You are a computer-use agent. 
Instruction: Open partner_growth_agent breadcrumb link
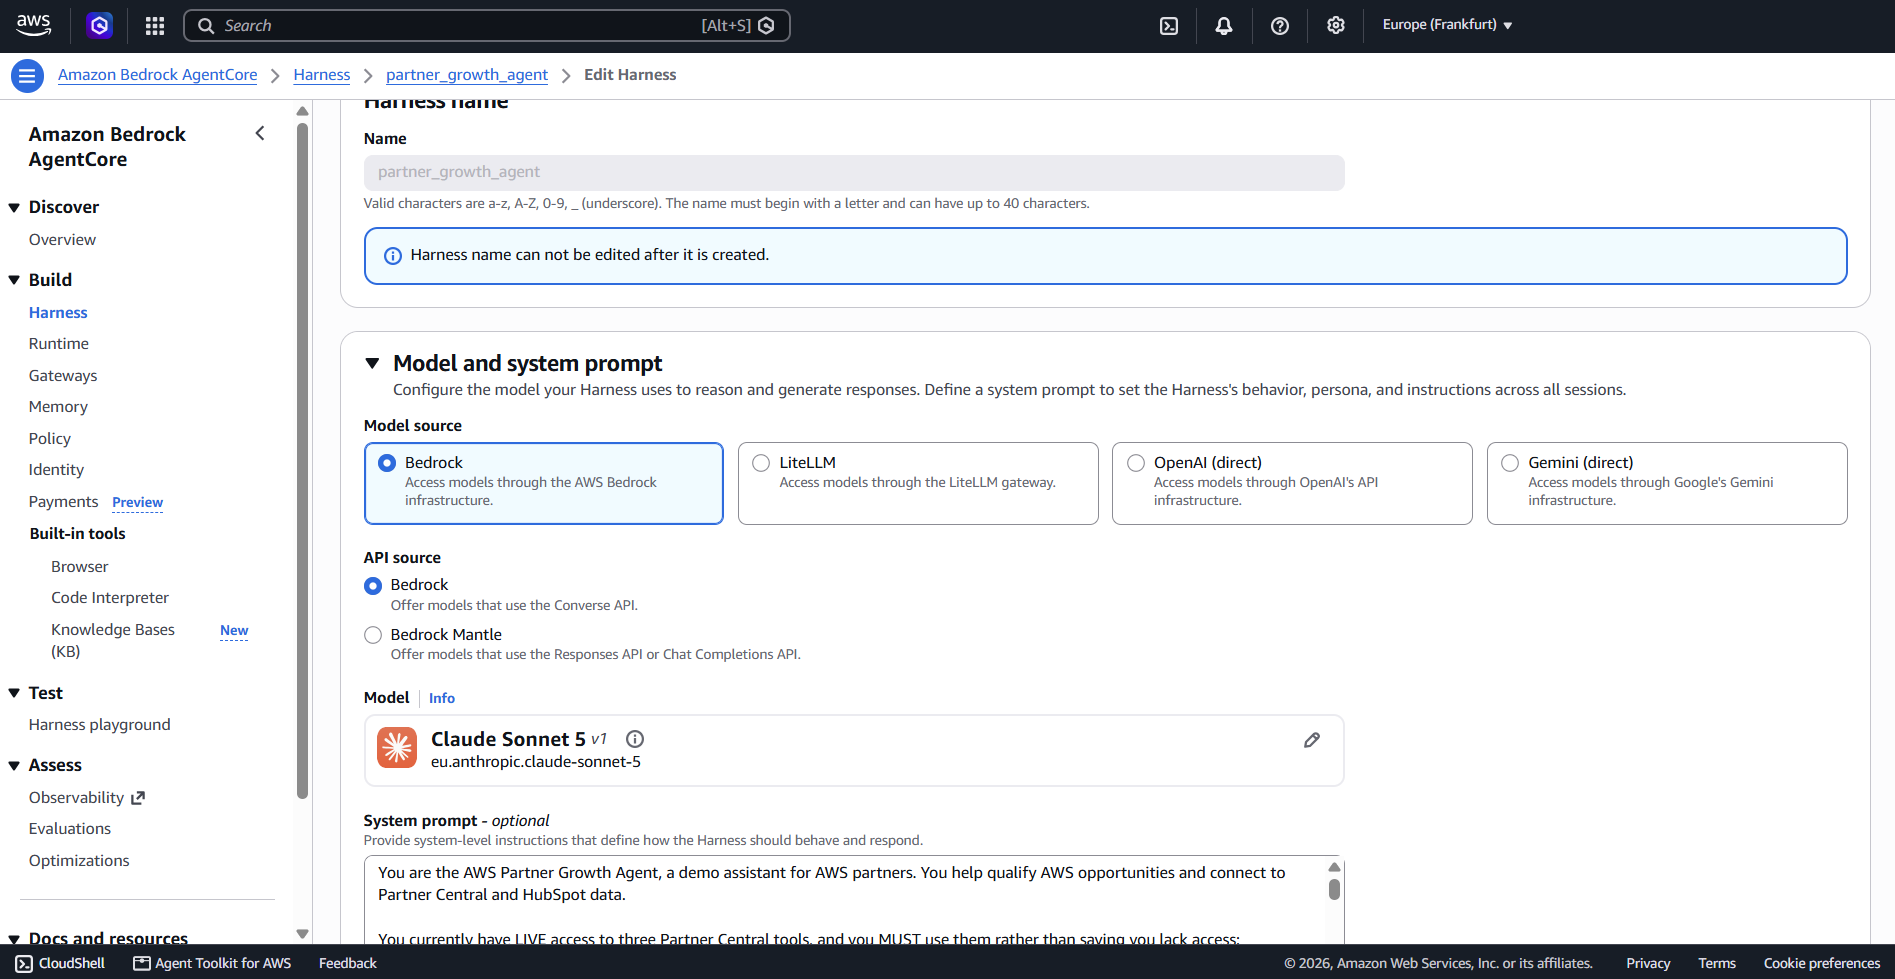467,75
